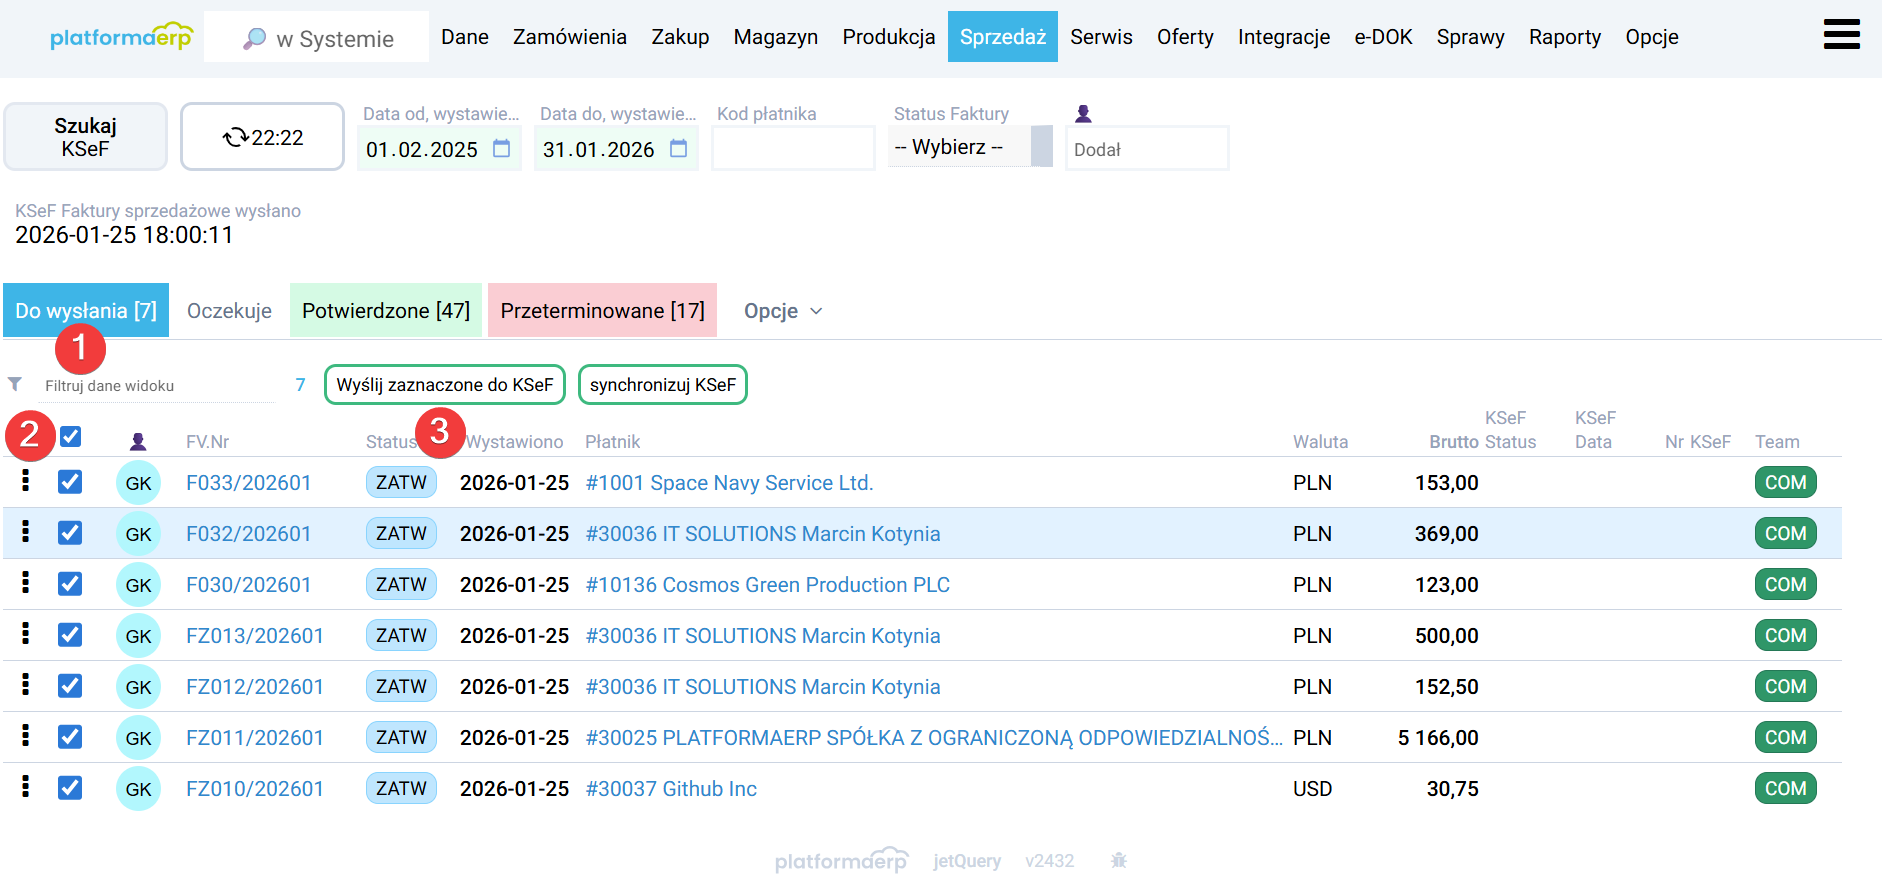Open the Integracje menu
1882x884 pixels.
coord(1284,37)
